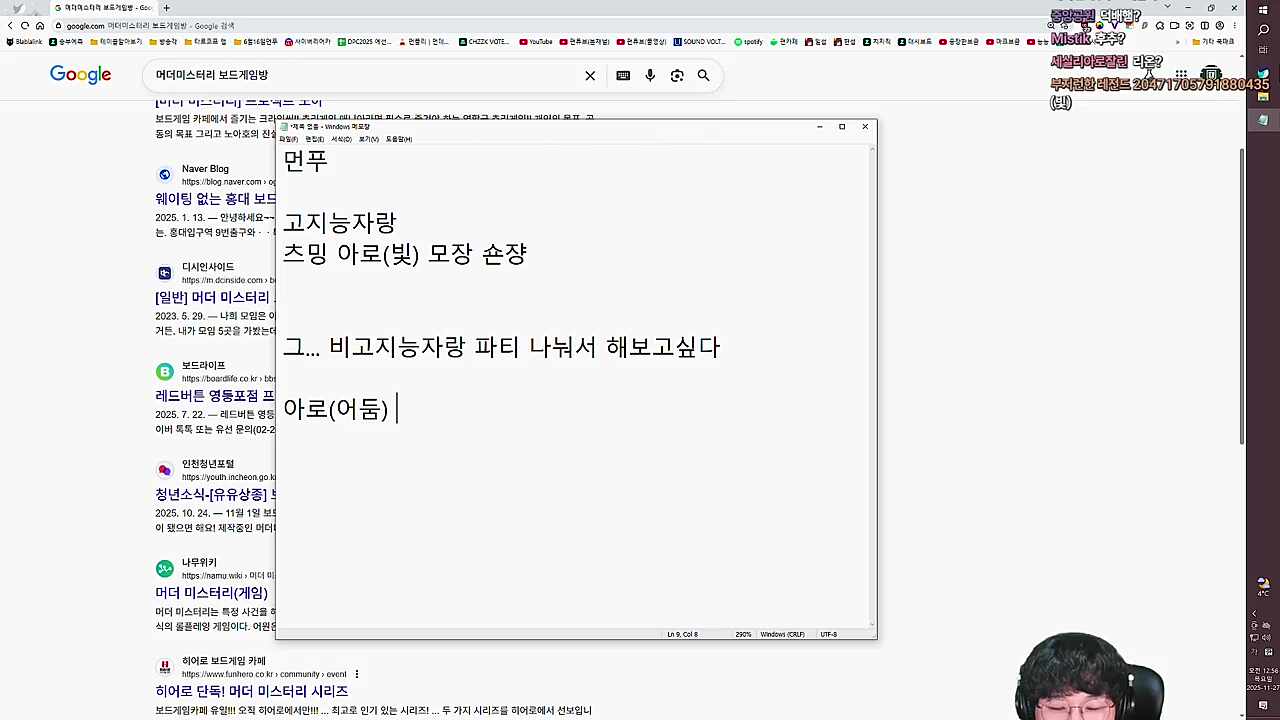Clear the search query with the X button

[590, 75]
